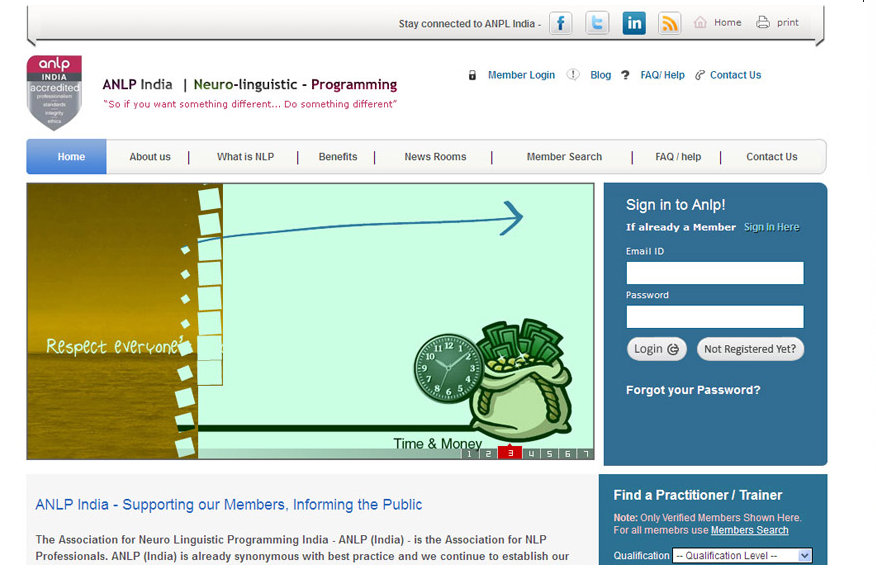Open the Qualification Level dropdown
Image resolution: width=876 pixels, height=584 pixels.
click(742, 555)
